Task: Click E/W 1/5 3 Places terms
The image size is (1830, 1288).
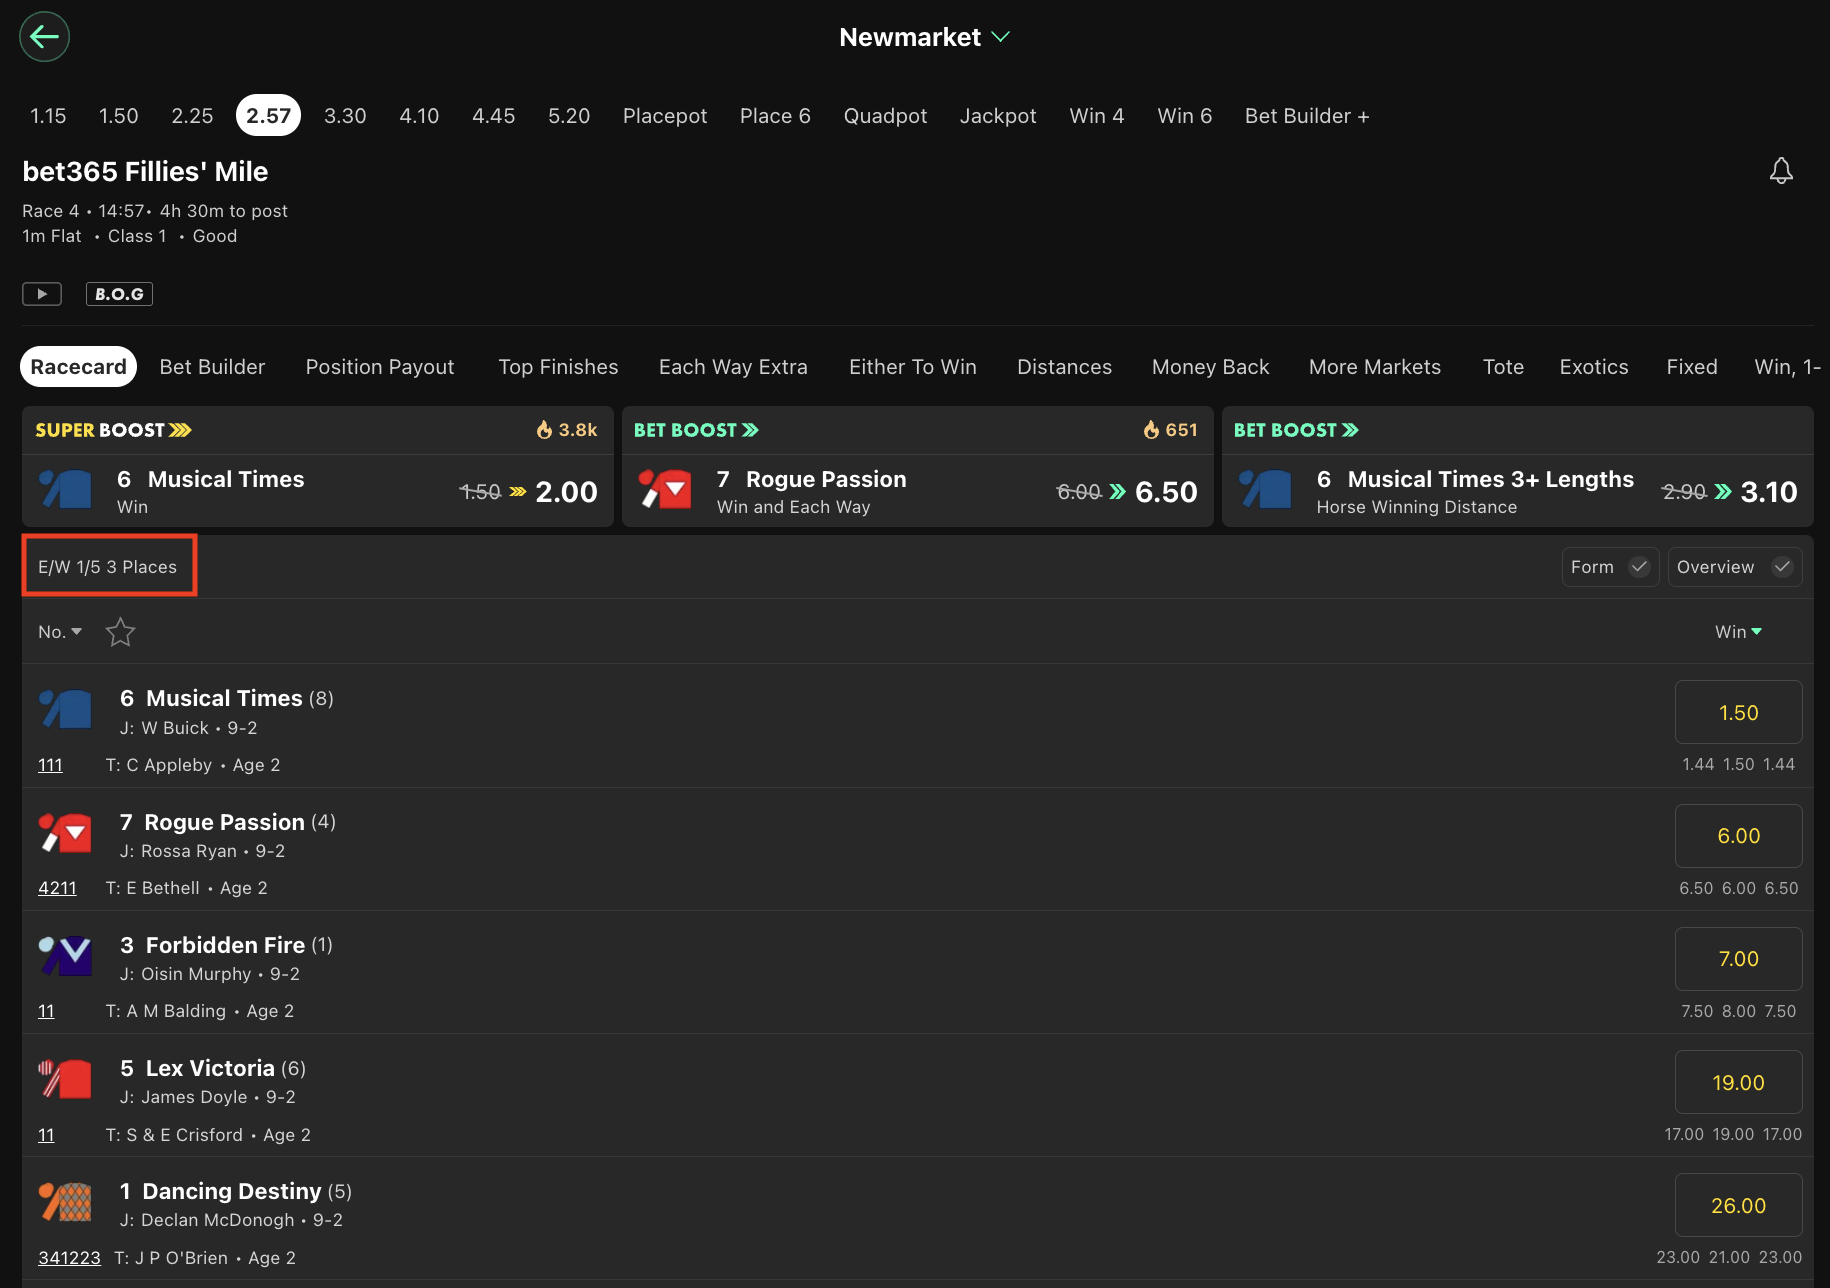Action: tap(108, 567)
